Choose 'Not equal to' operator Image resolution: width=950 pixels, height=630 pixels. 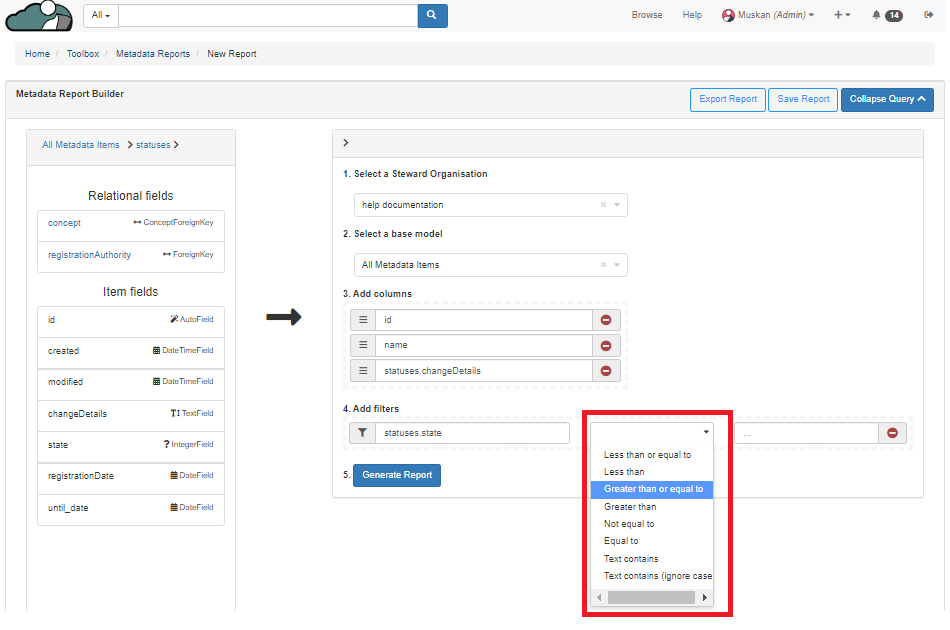coord(629,524)
